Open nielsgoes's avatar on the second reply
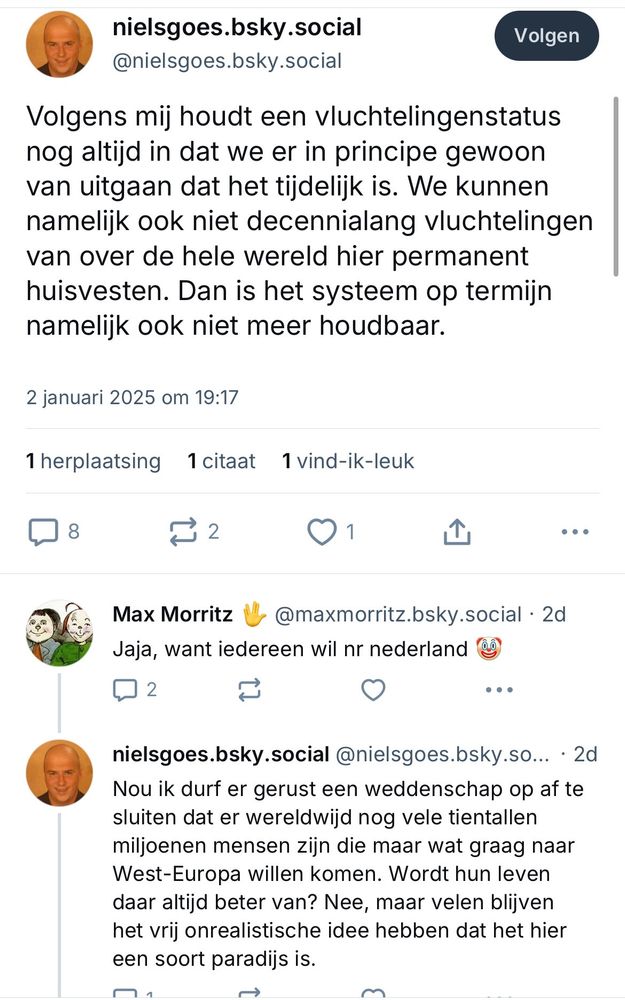 coord(58,774)
